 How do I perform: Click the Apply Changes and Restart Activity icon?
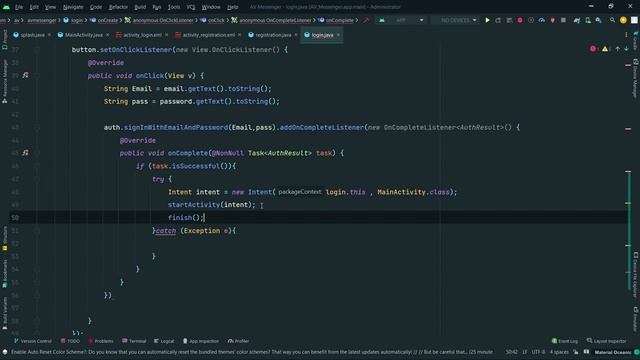tap(498, 20)
